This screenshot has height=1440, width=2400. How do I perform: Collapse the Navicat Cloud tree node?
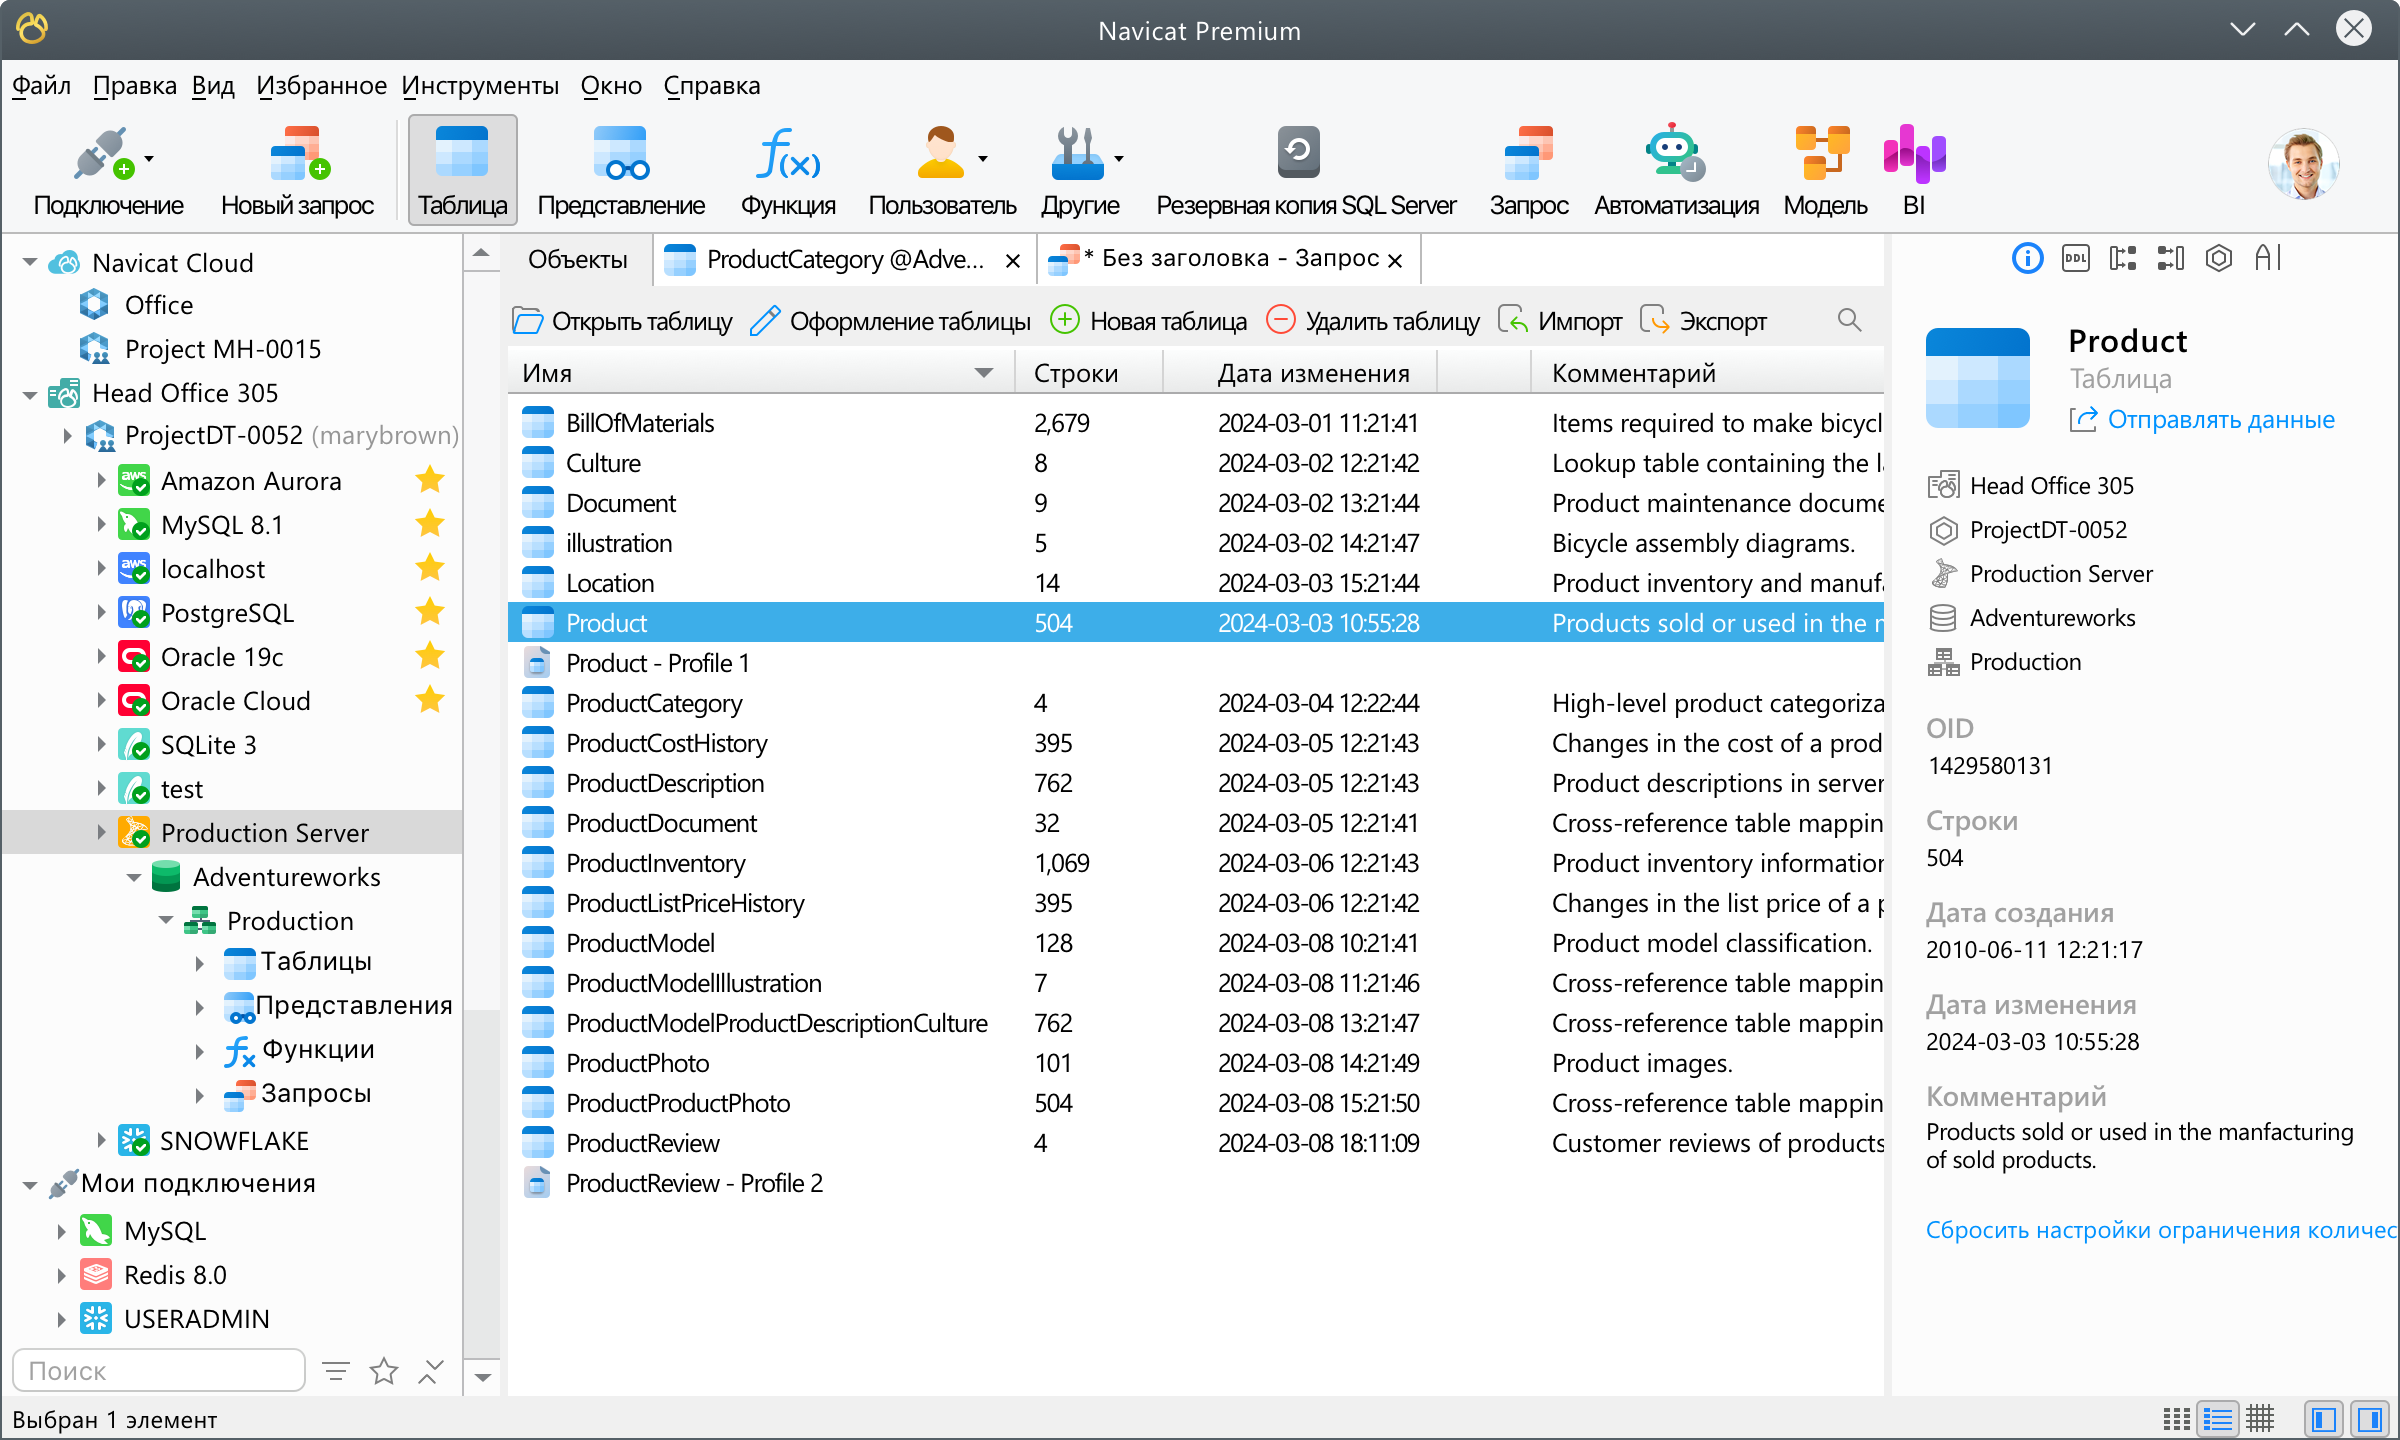coord(29,263)
